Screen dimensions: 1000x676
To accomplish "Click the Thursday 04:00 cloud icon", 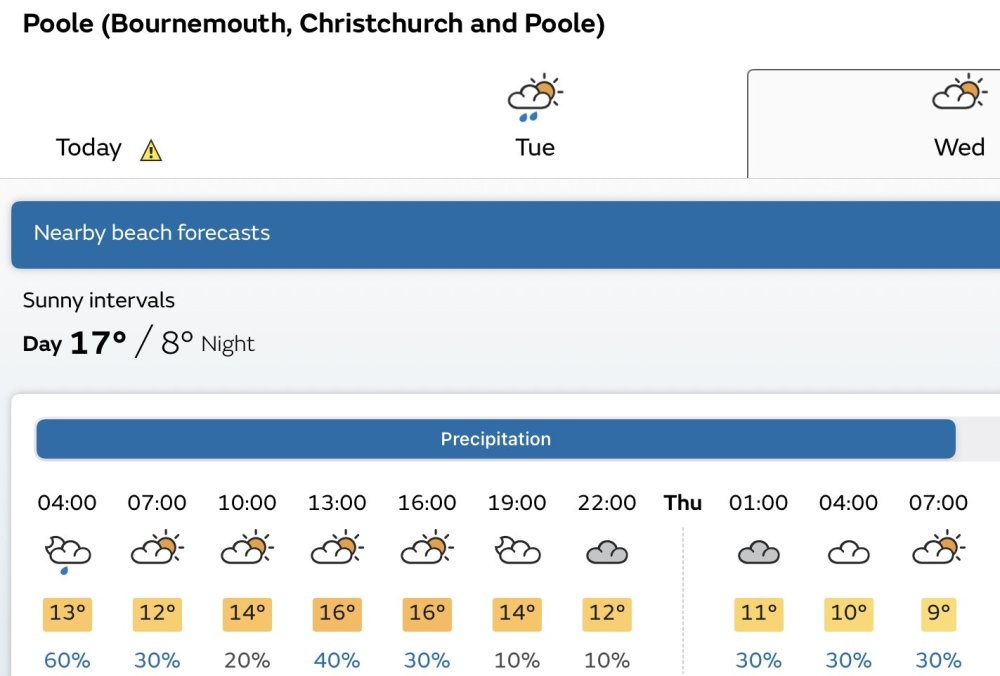I will [848, 552].
